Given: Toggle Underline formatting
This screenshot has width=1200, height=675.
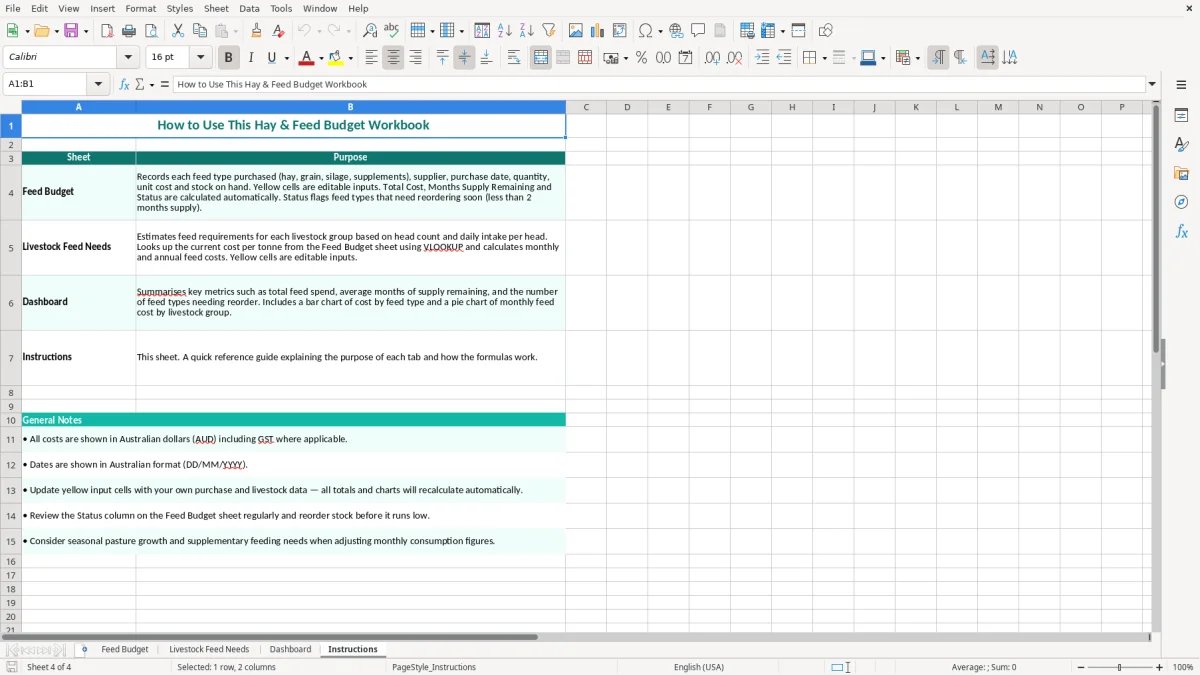Looking at the screenshot, I should tap(272, 58).
